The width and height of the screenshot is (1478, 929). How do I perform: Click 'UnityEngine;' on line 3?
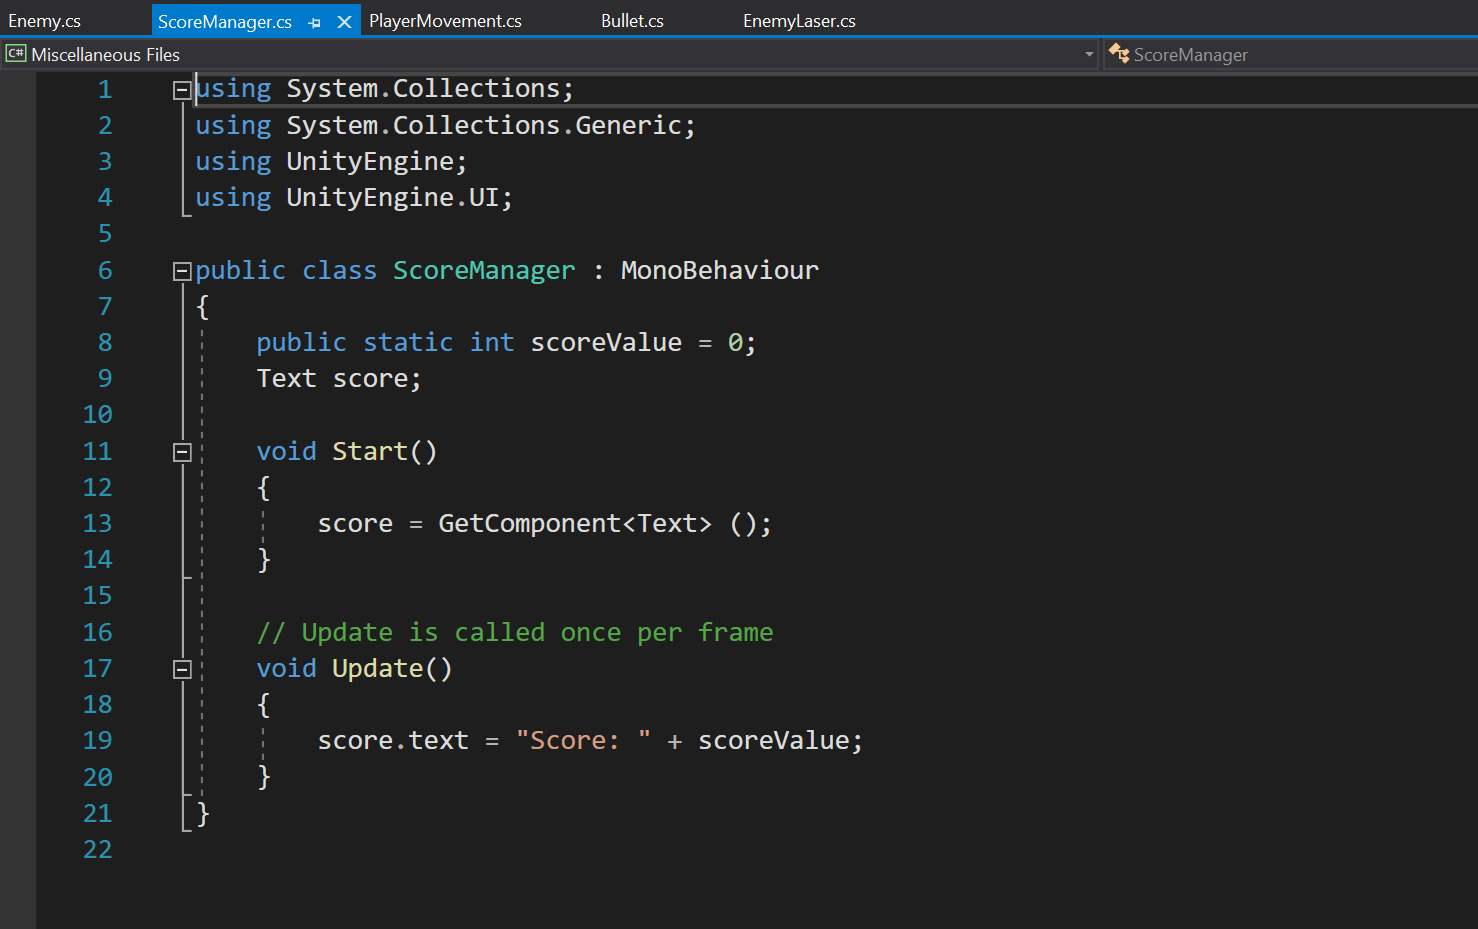(x=377, y=162)
